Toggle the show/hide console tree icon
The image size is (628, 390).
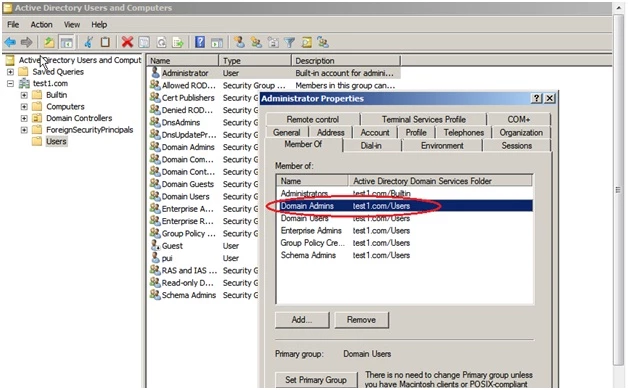point(66,42)
